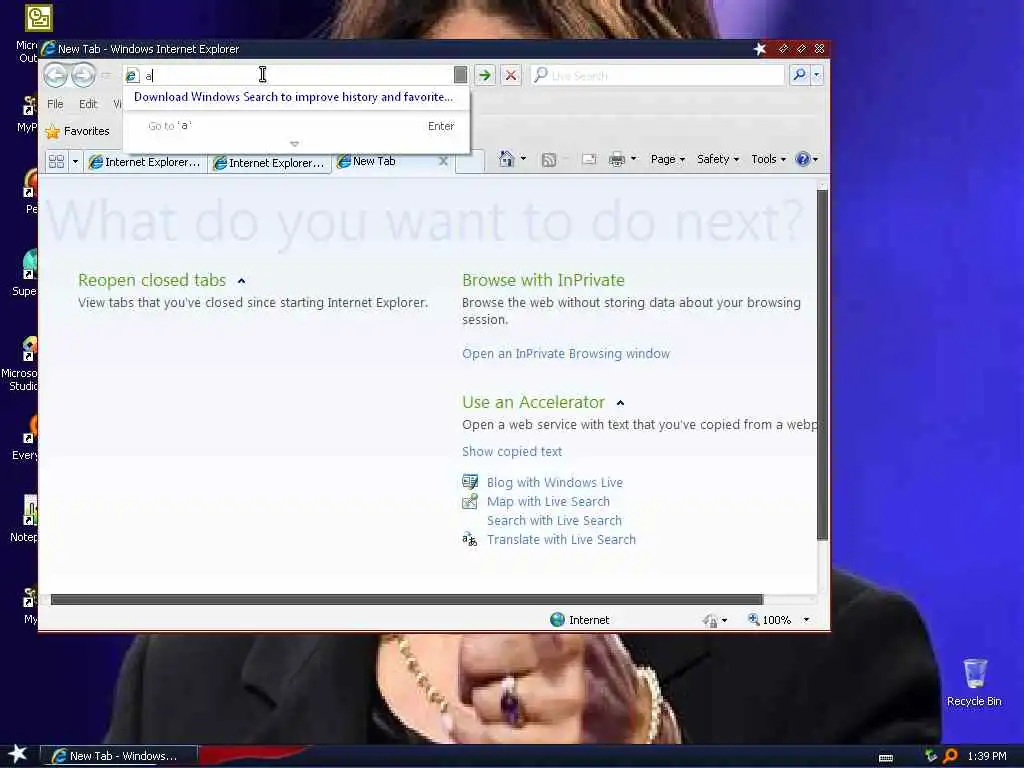Viewport: 1024px width, 768px height.
Task: Click the Protected Mode lock status icon
Action: click(710, 620)
